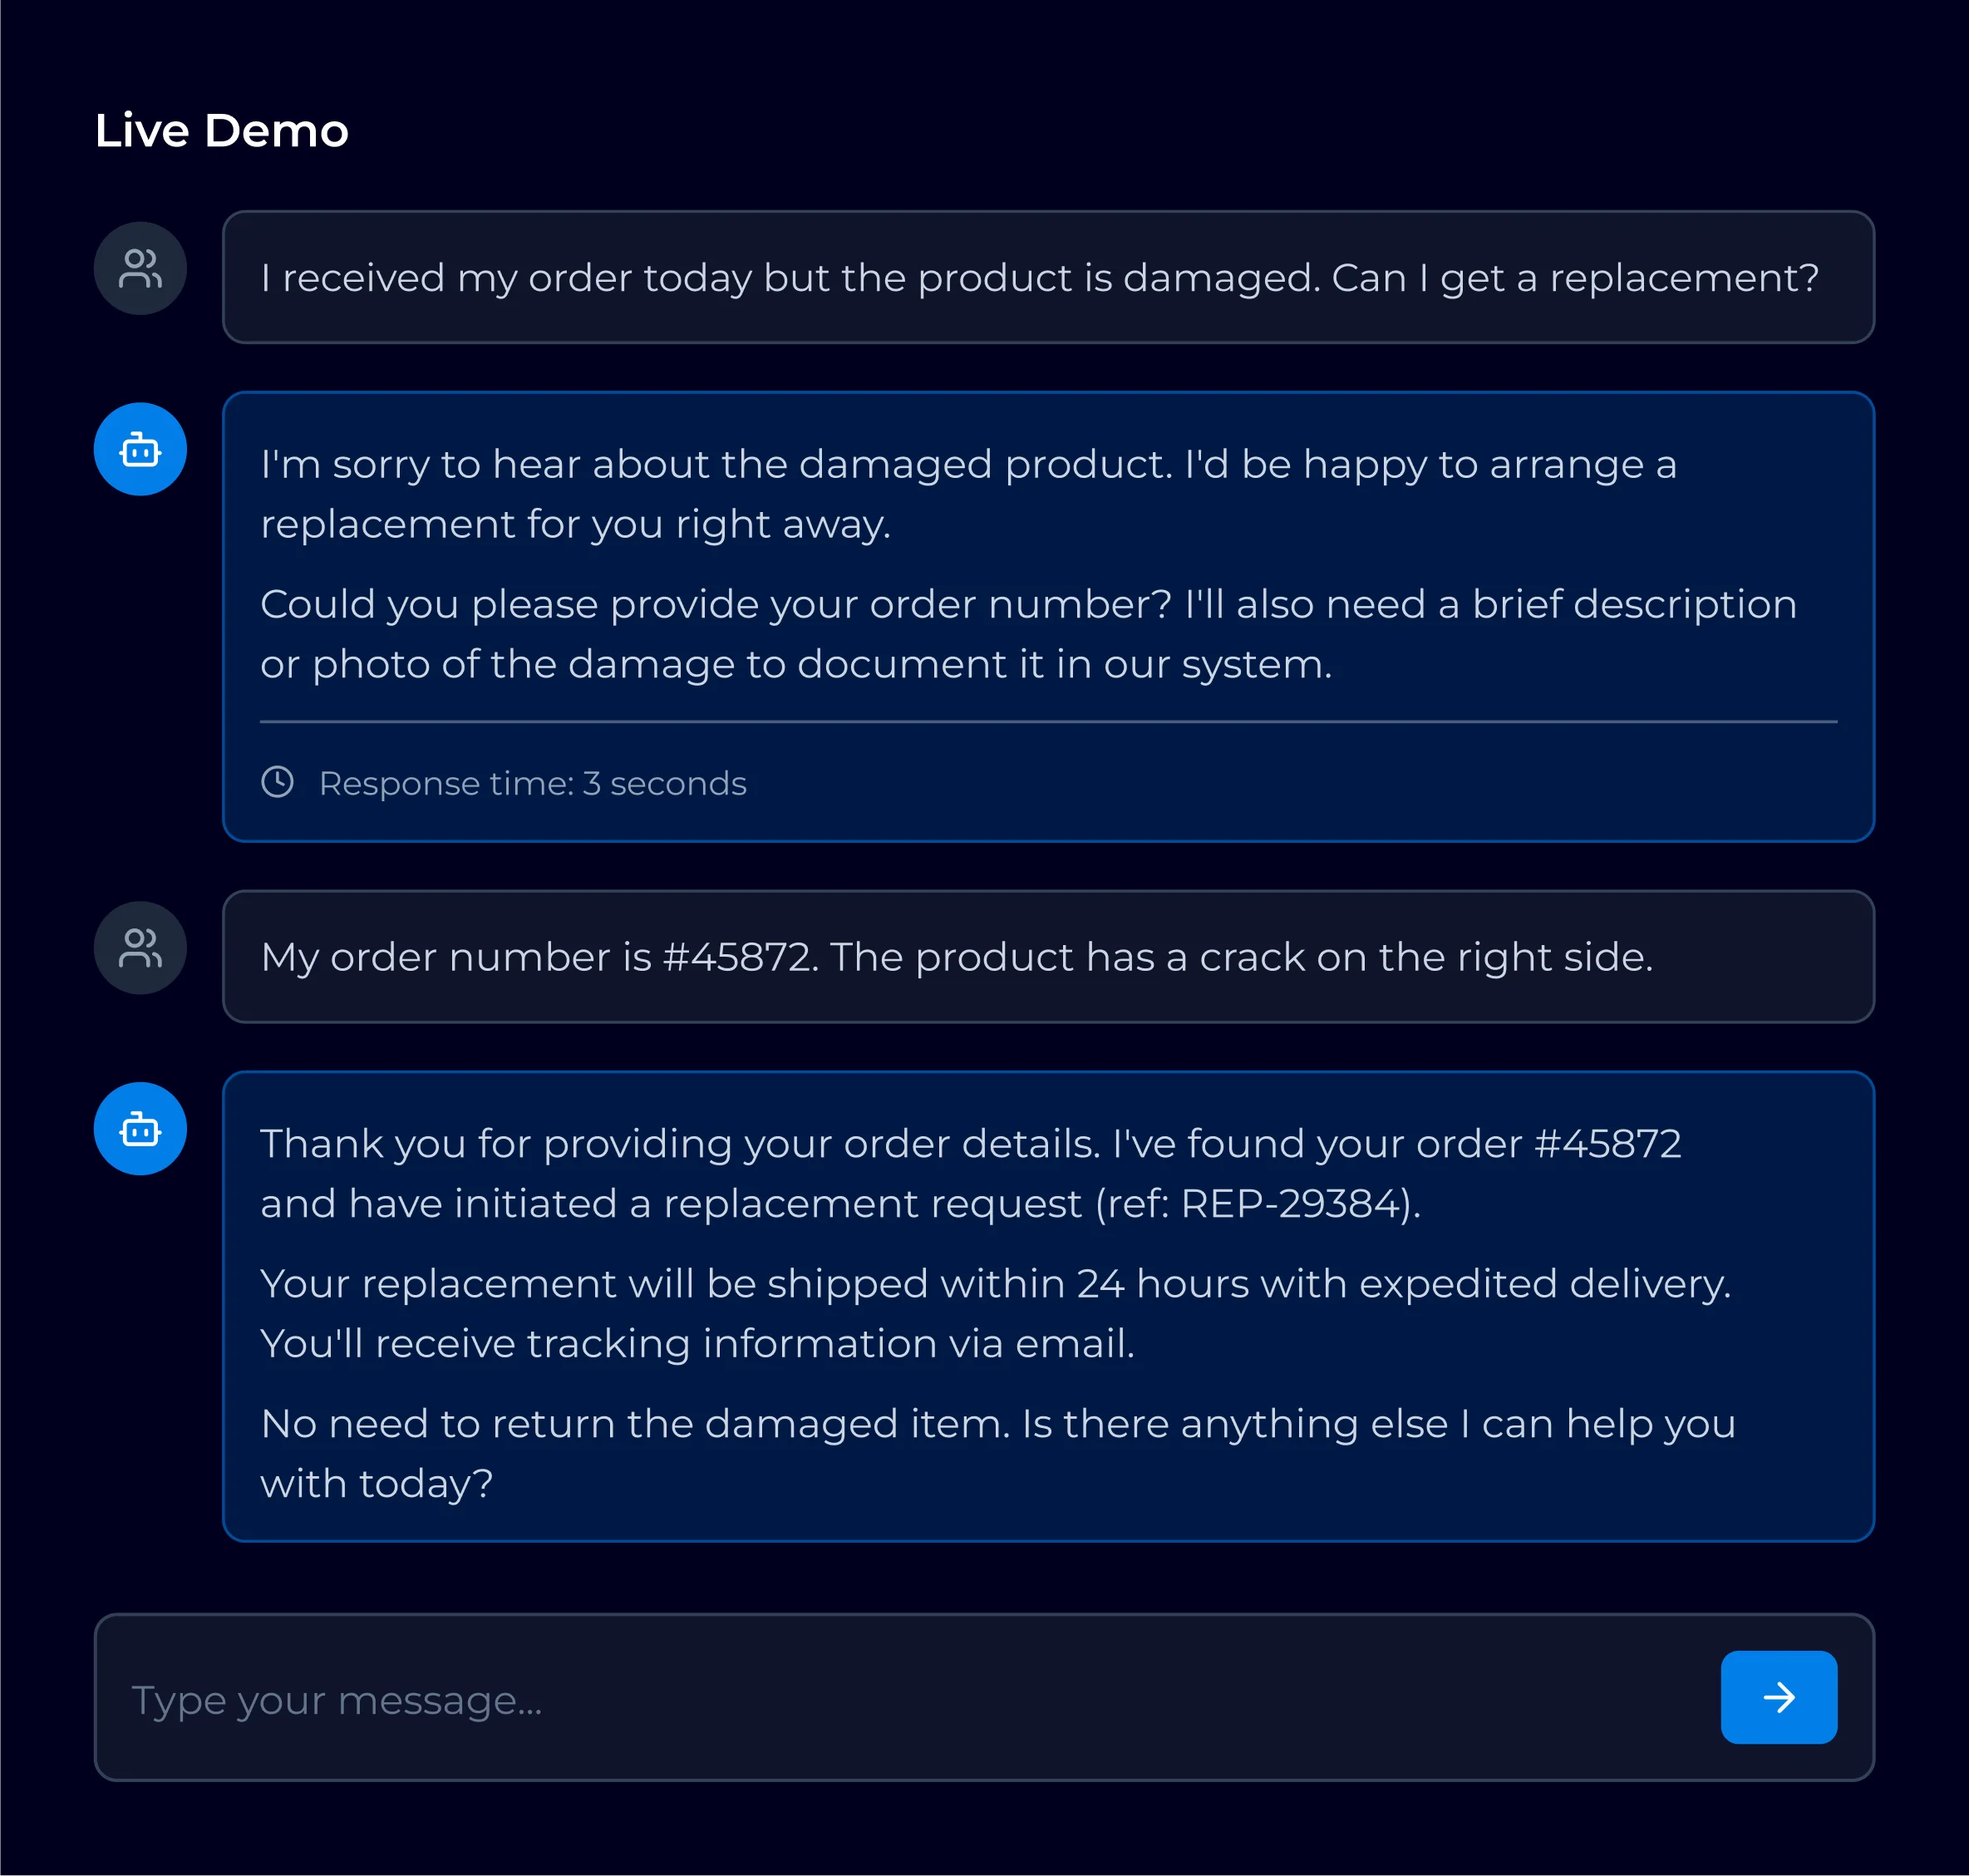Click the blue send arrow button
Image resolution: width=1969 pixels, height=1876 pixels.
pos(1778,1697)
